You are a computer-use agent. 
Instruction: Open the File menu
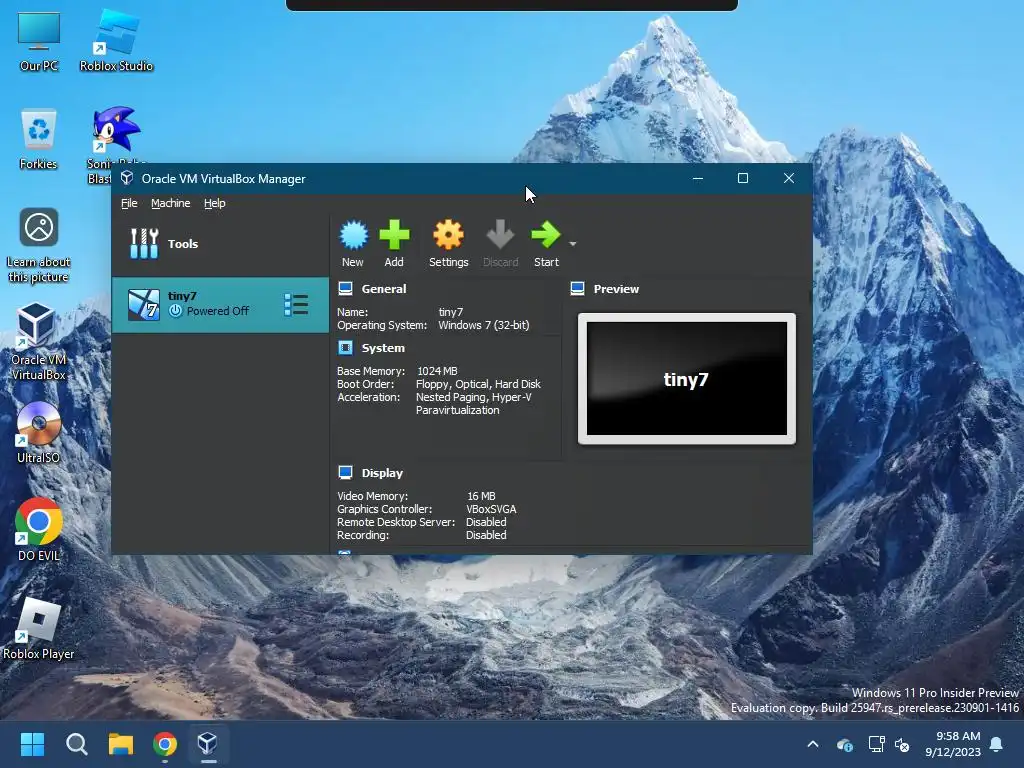(x=129, y=203)
